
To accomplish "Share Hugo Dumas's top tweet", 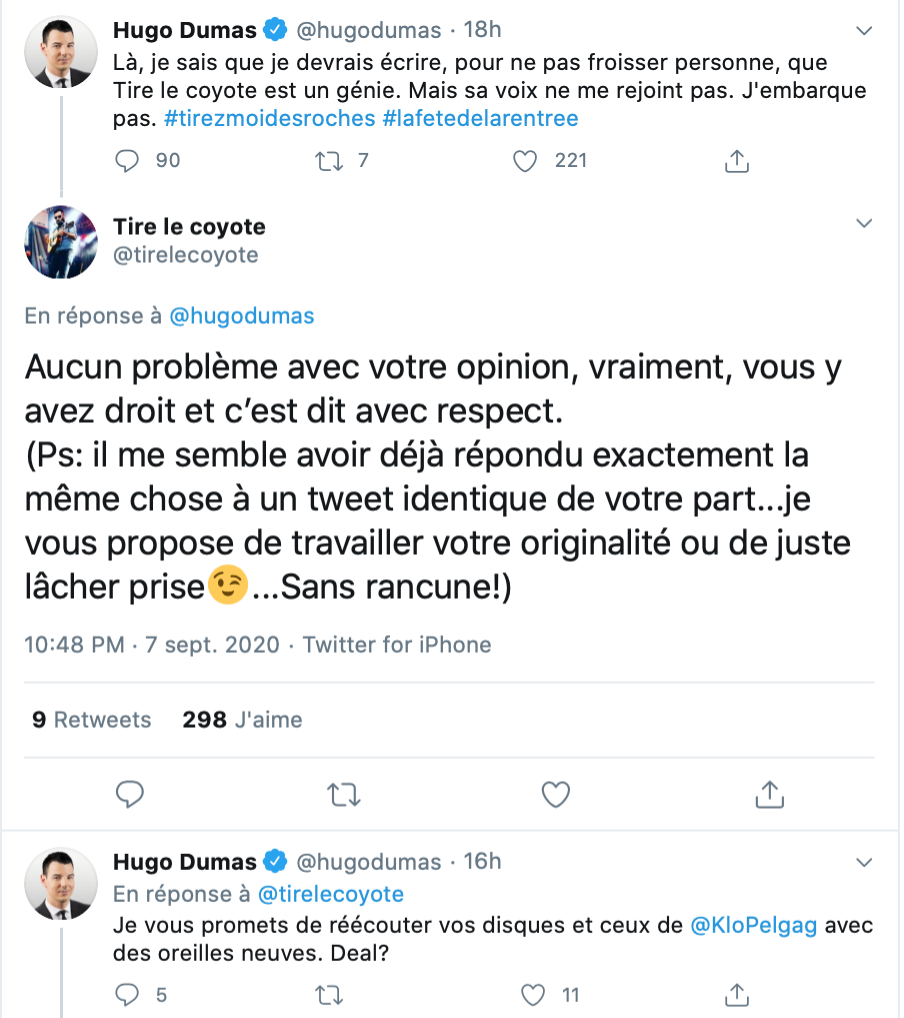I will pyautogui.click(x=736, y=160).
